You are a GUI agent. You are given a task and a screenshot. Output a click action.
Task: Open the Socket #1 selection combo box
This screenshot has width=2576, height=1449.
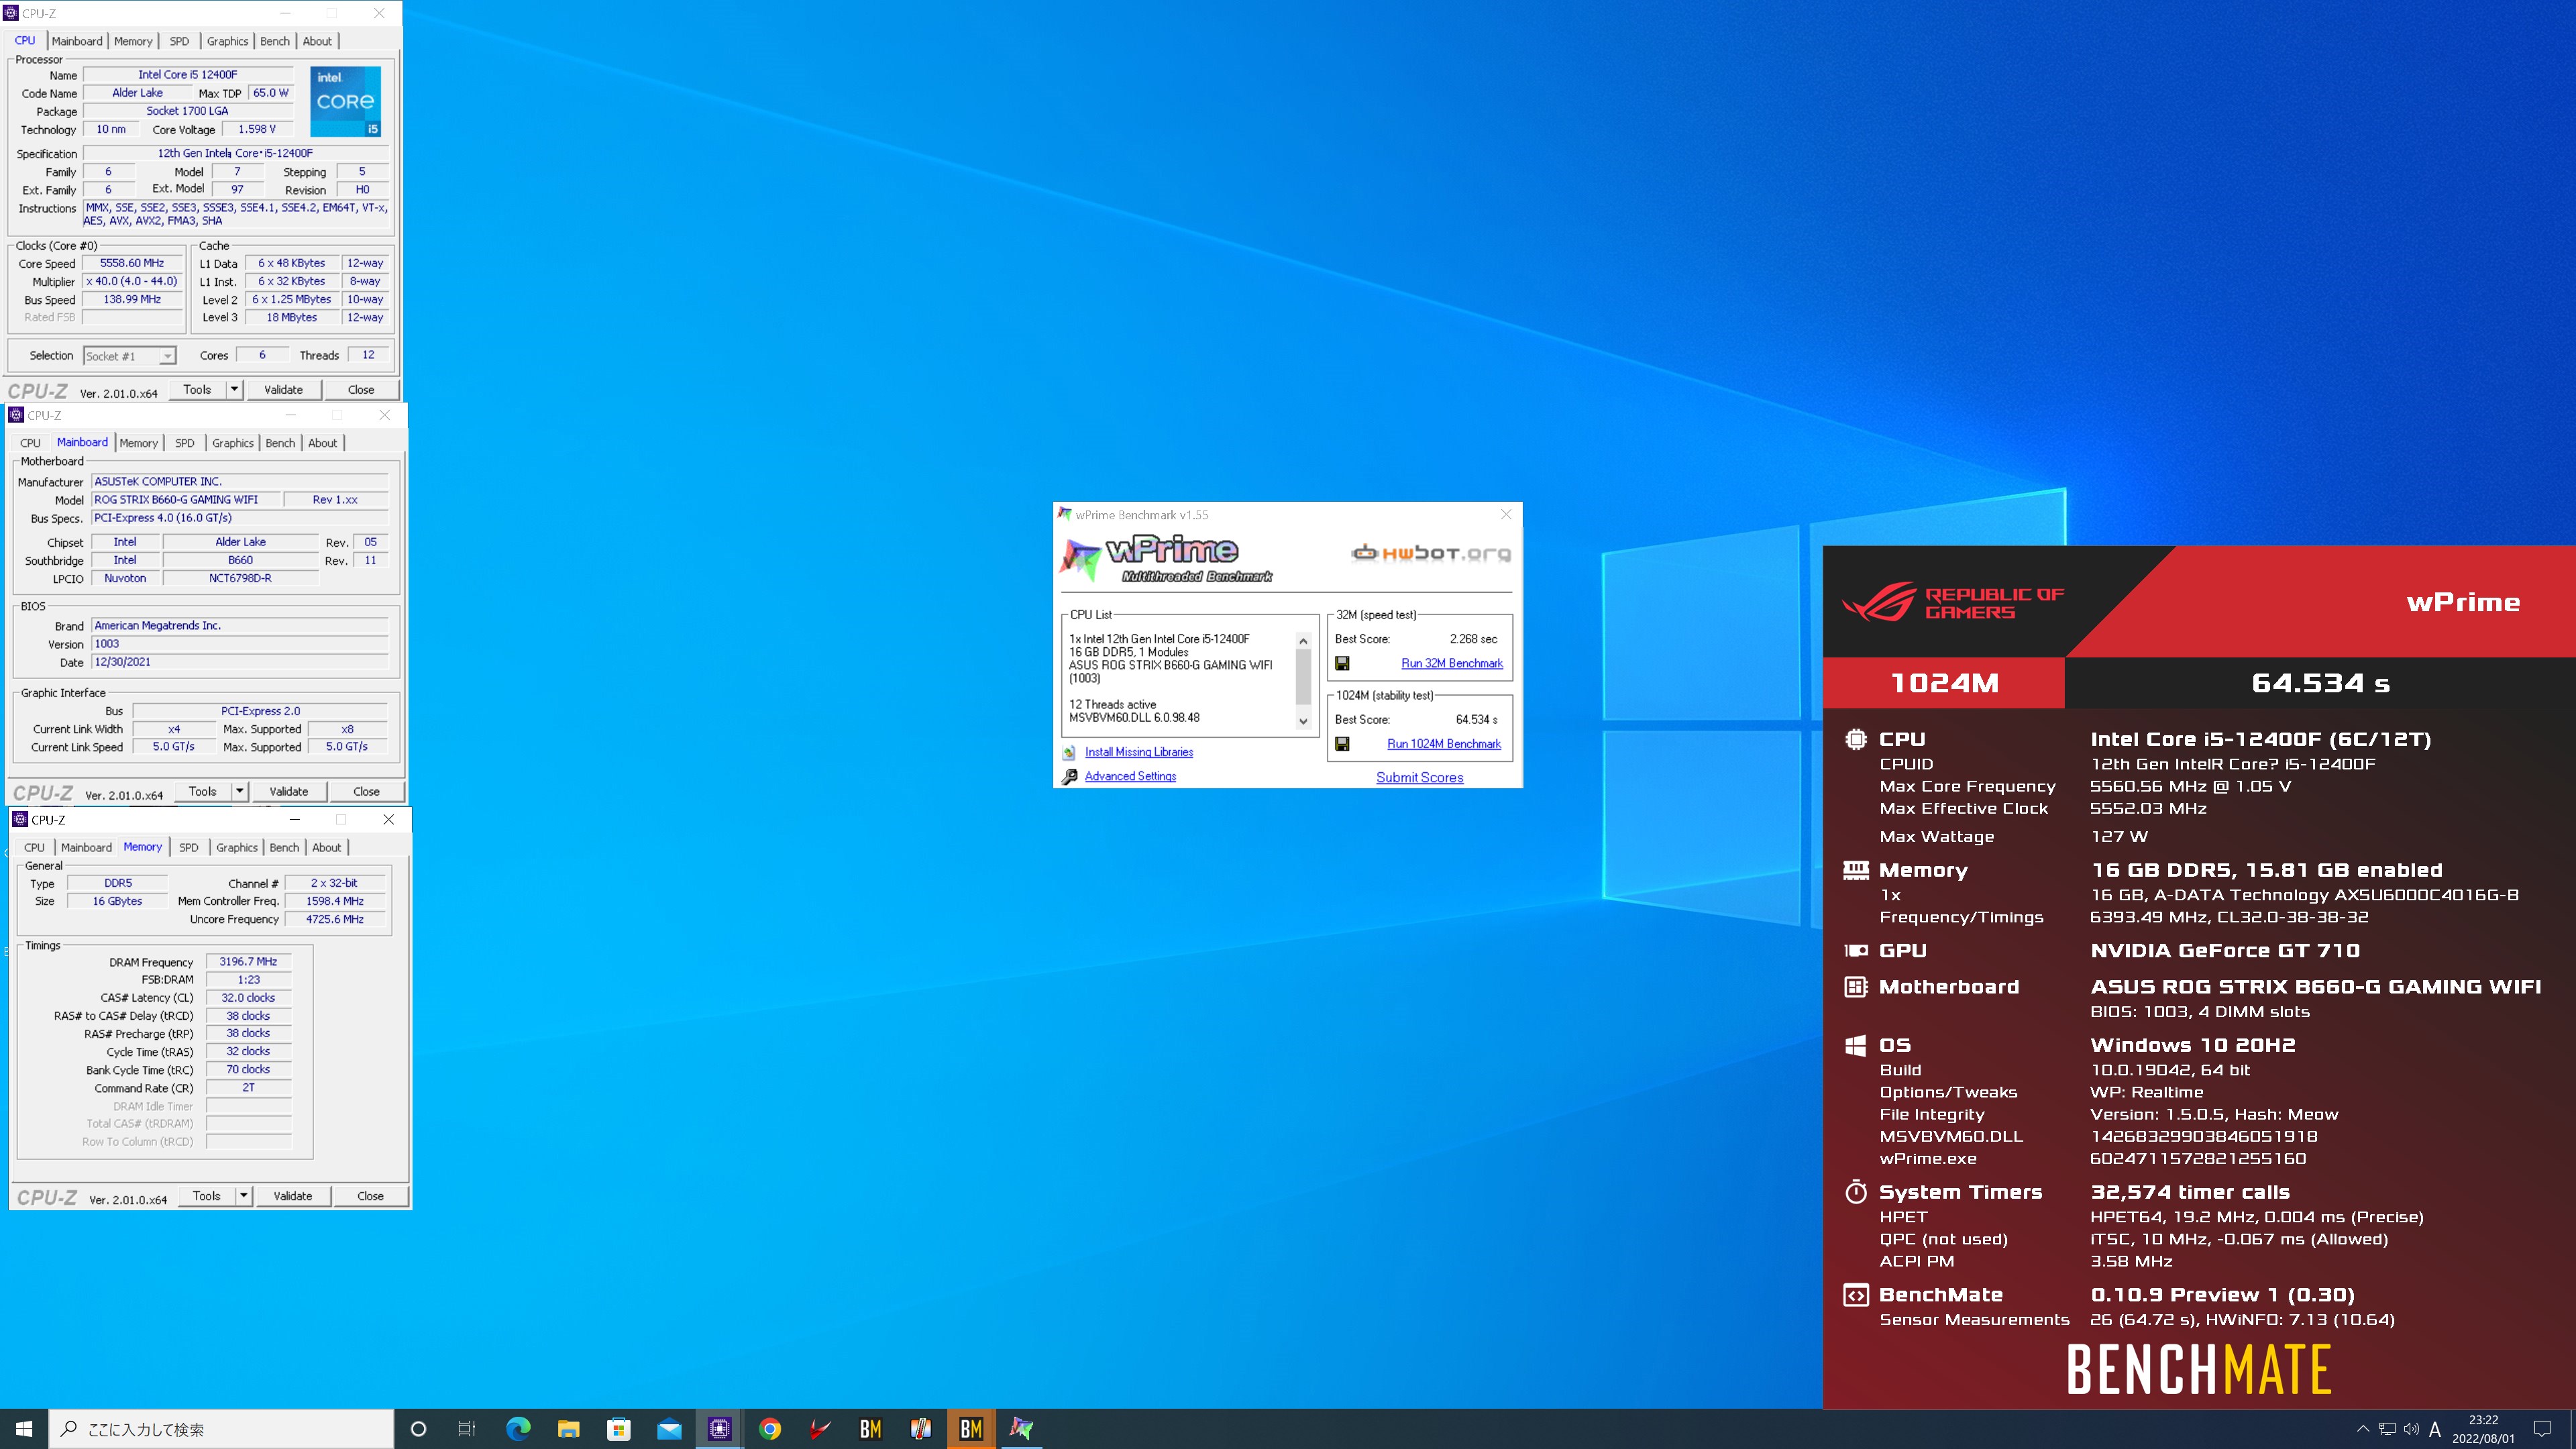coord(129,356)
